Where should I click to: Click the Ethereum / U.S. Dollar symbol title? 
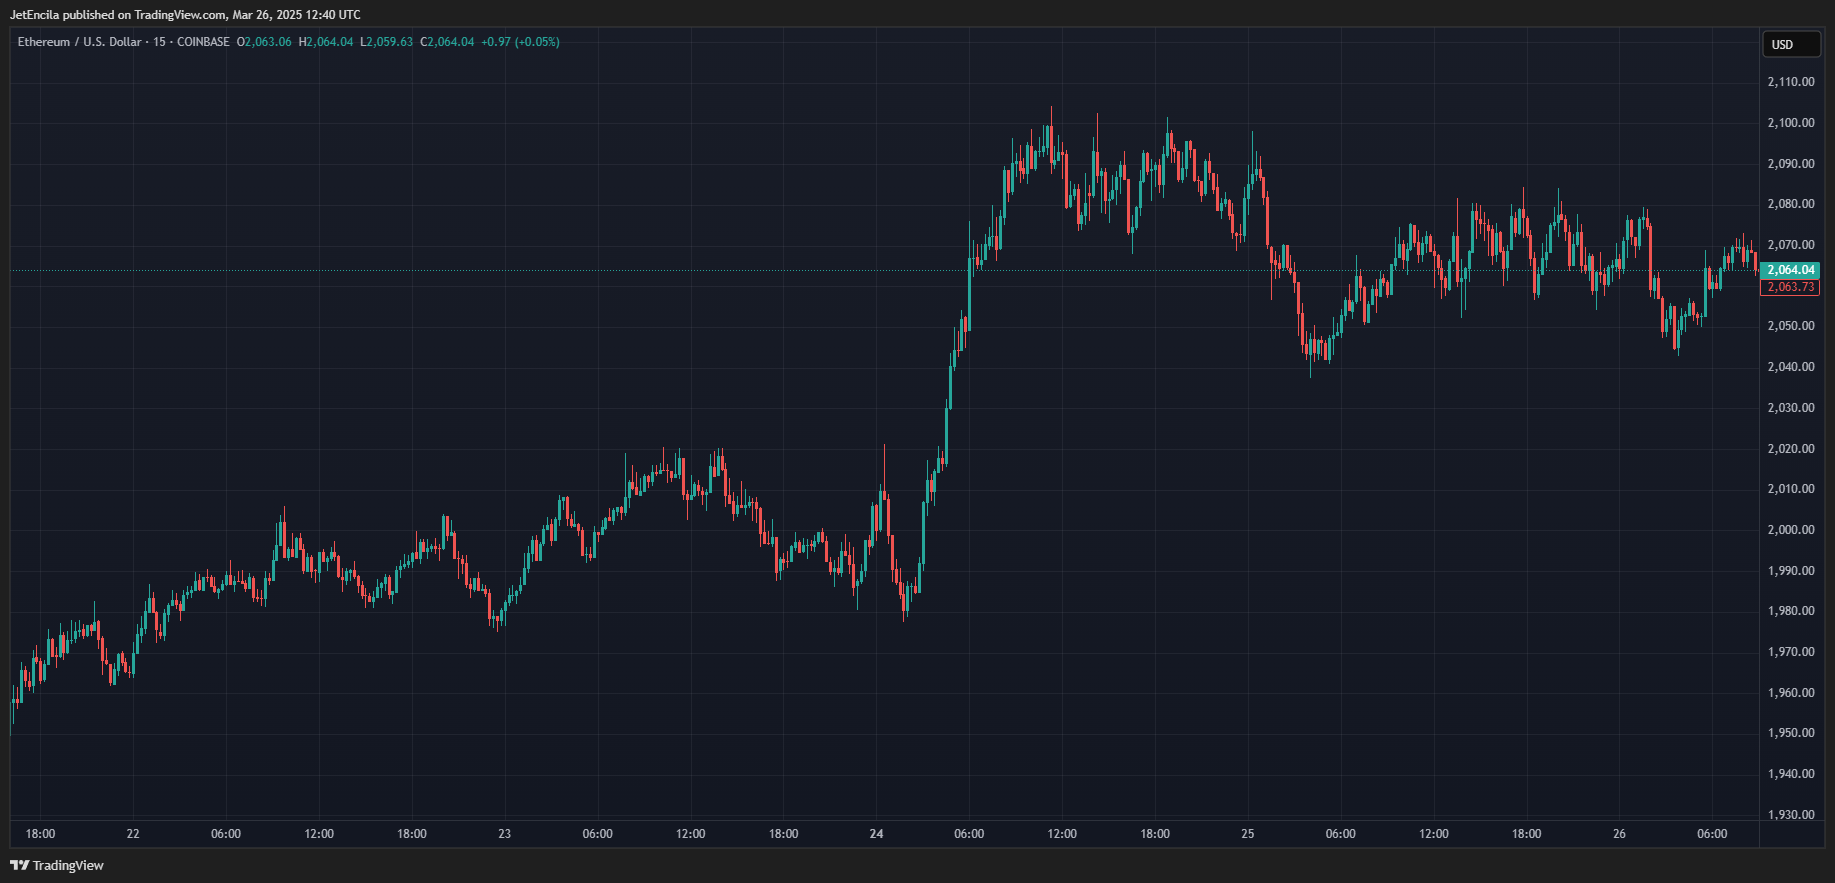click(x=80, y=42)
